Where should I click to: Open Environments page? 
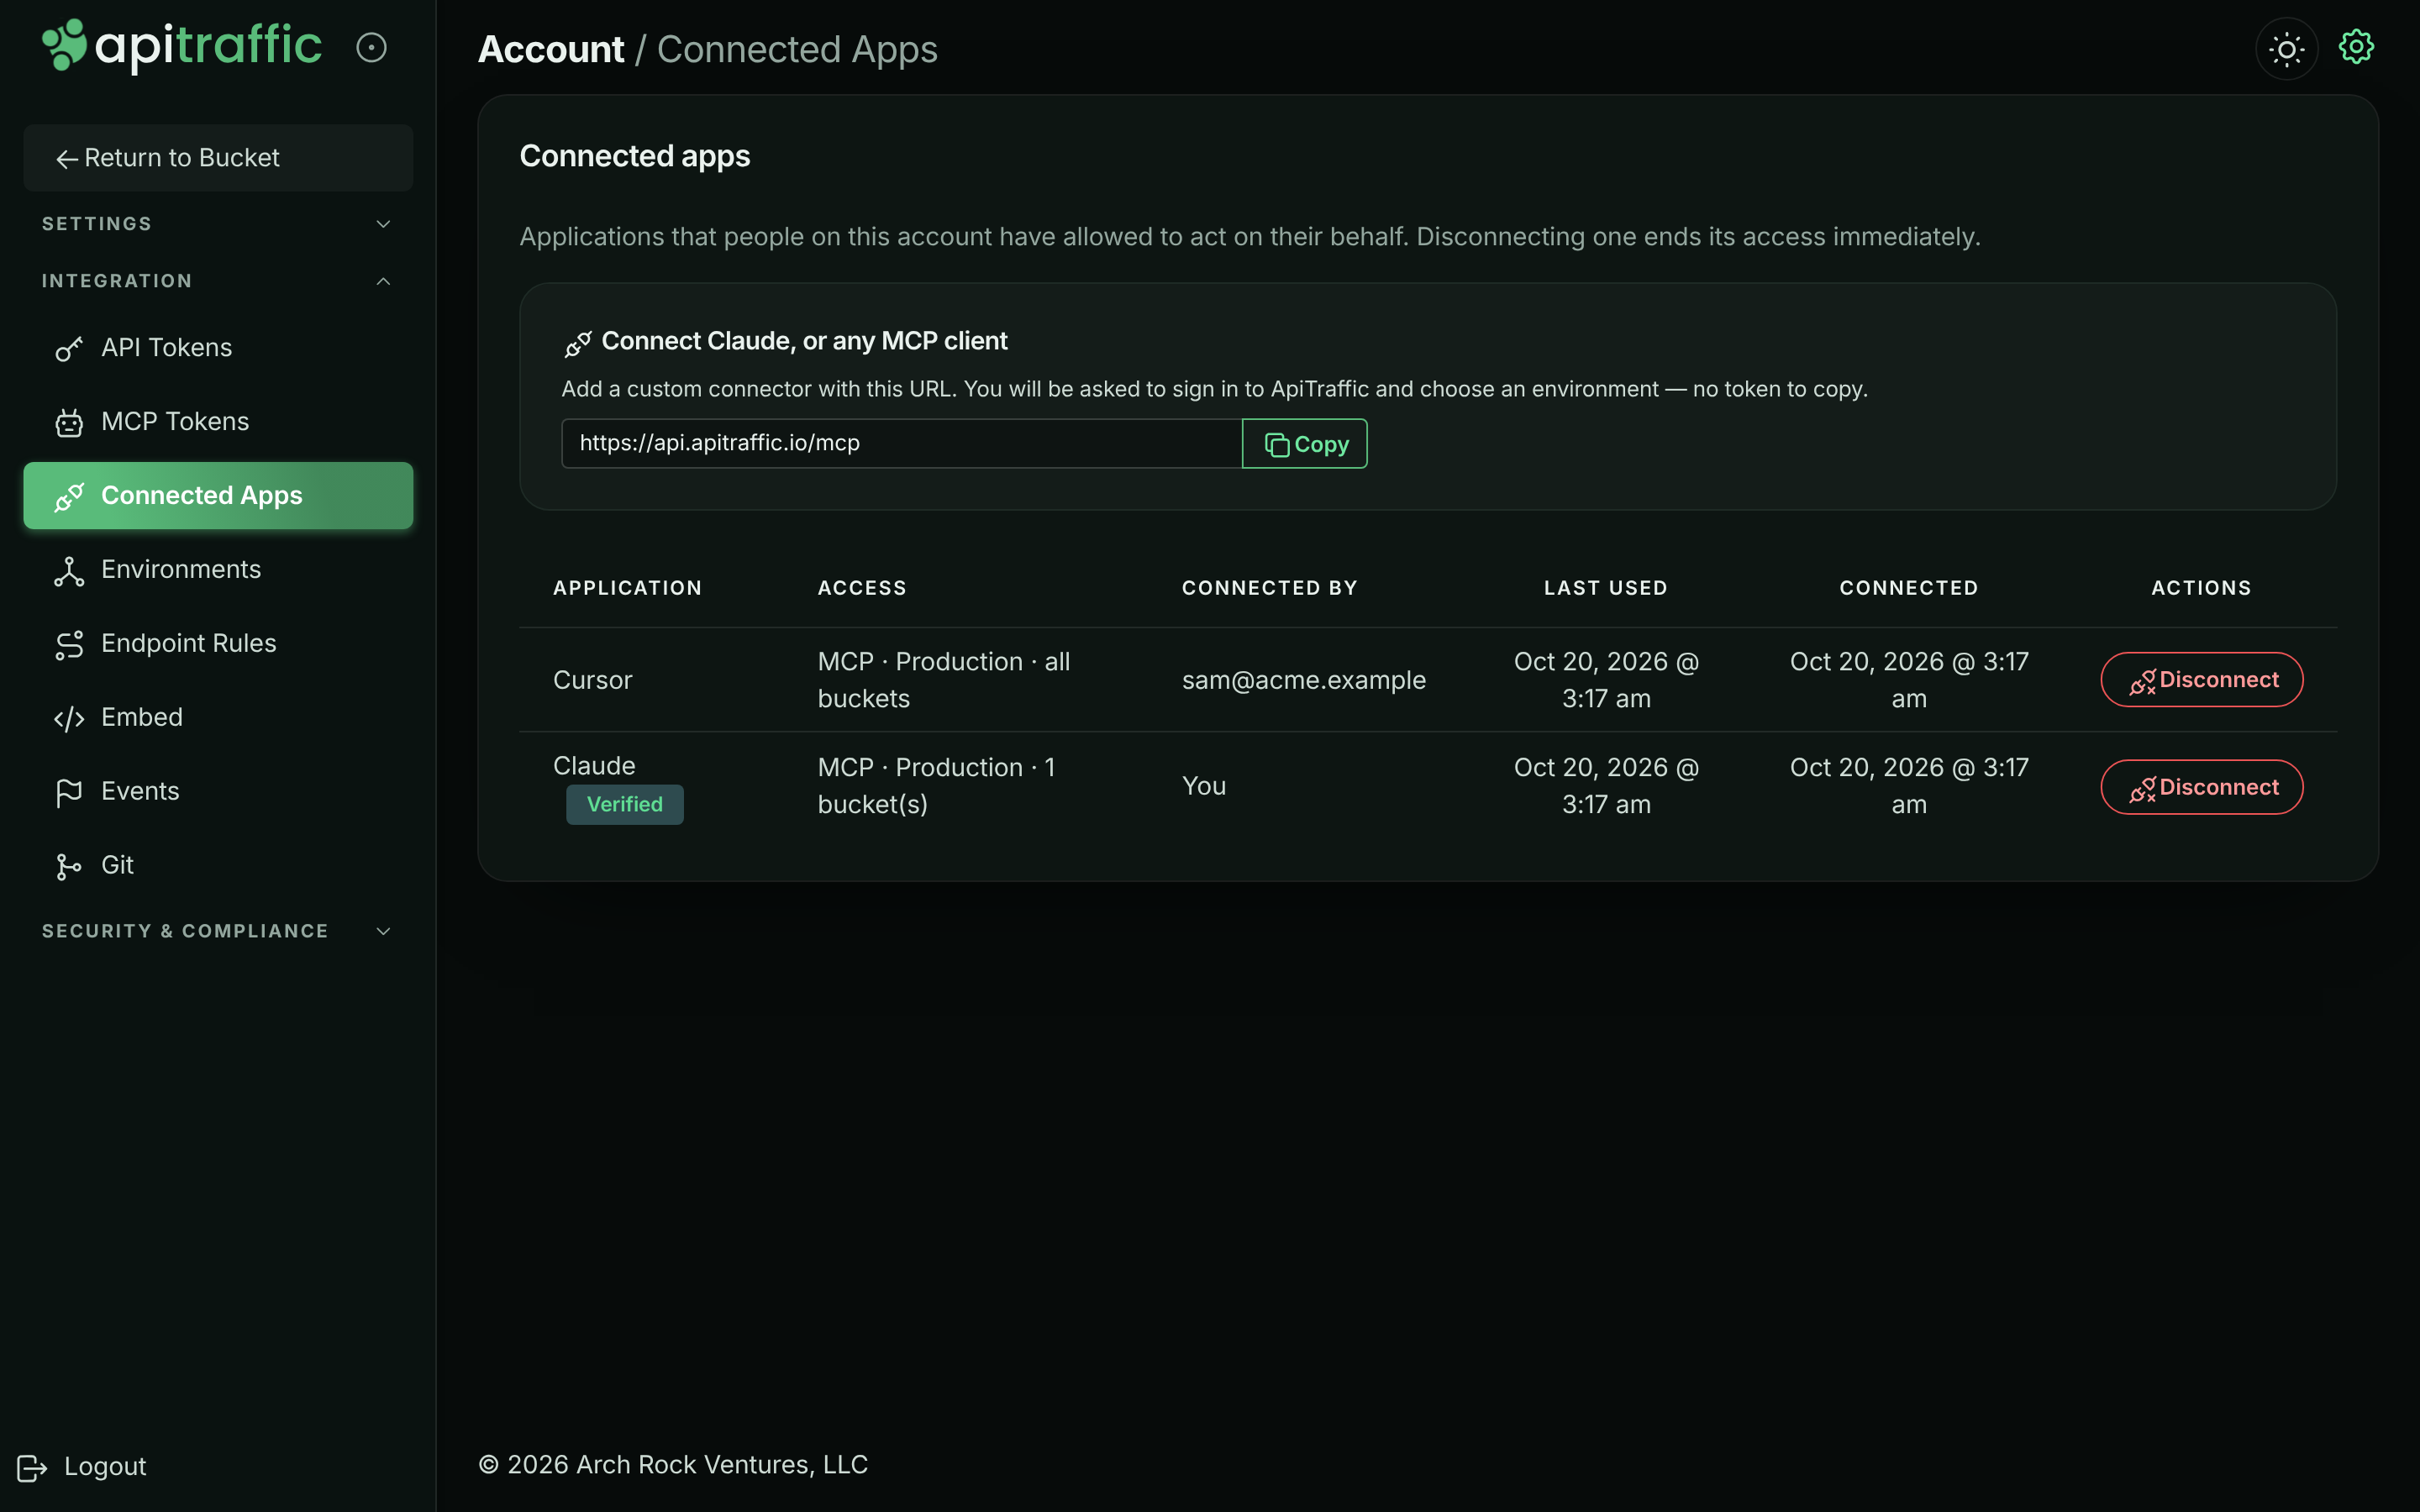(x=218, y=570)
